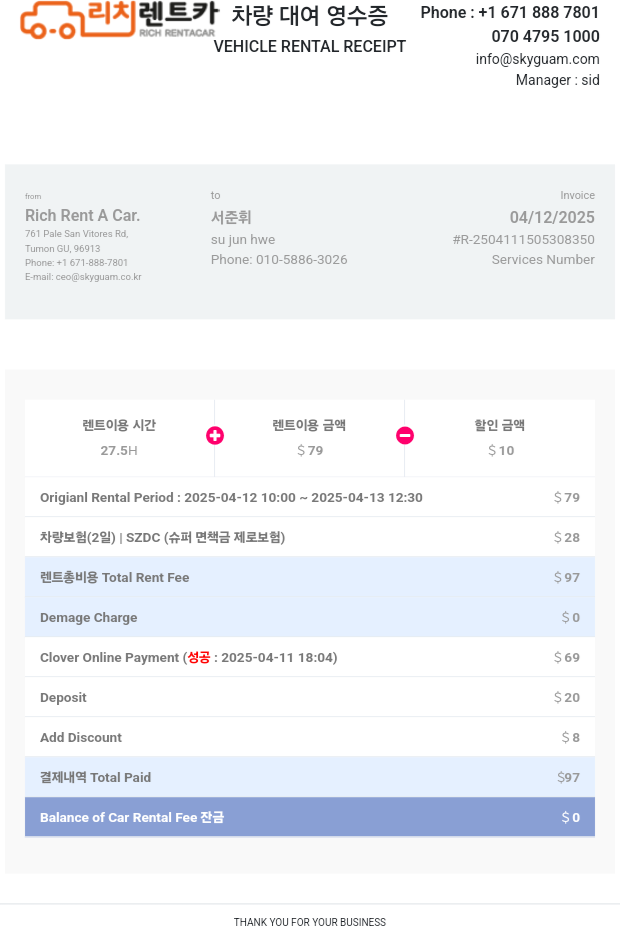Image resolution: width=620 pixels, height=930 pixels.
Task: Select the invoice number #R-2504111505308350
Action: pos(523,240)
